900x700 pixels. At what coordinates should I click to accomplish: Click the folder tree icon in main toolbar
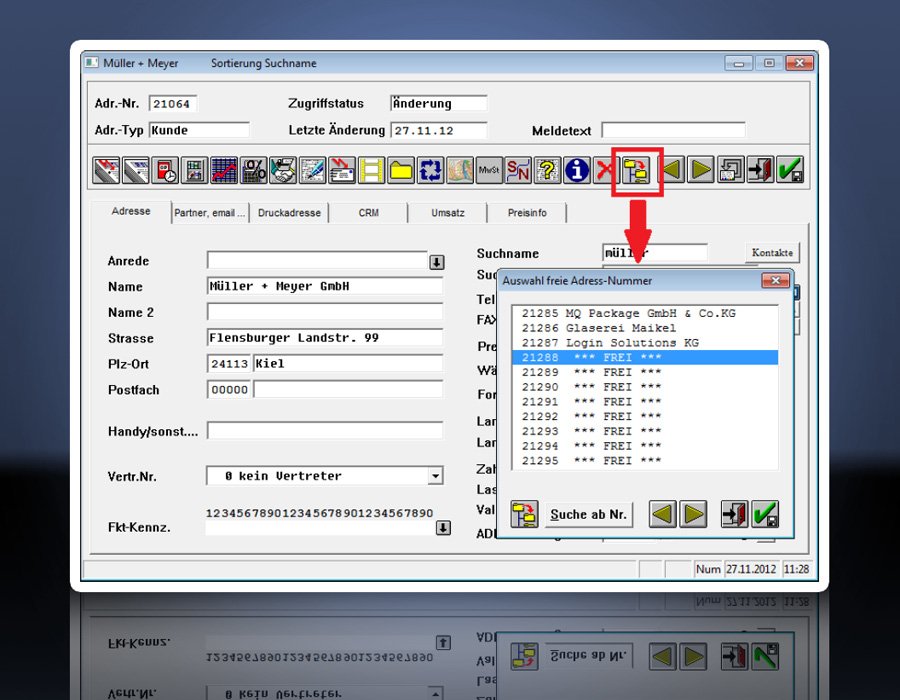click(x=637, y=170)
